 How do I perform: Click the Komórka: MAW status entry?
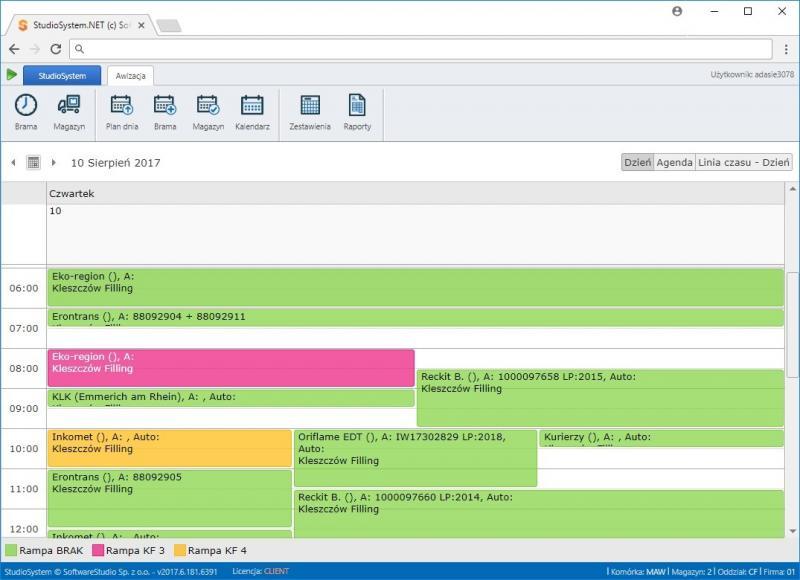tap(638, 572)
